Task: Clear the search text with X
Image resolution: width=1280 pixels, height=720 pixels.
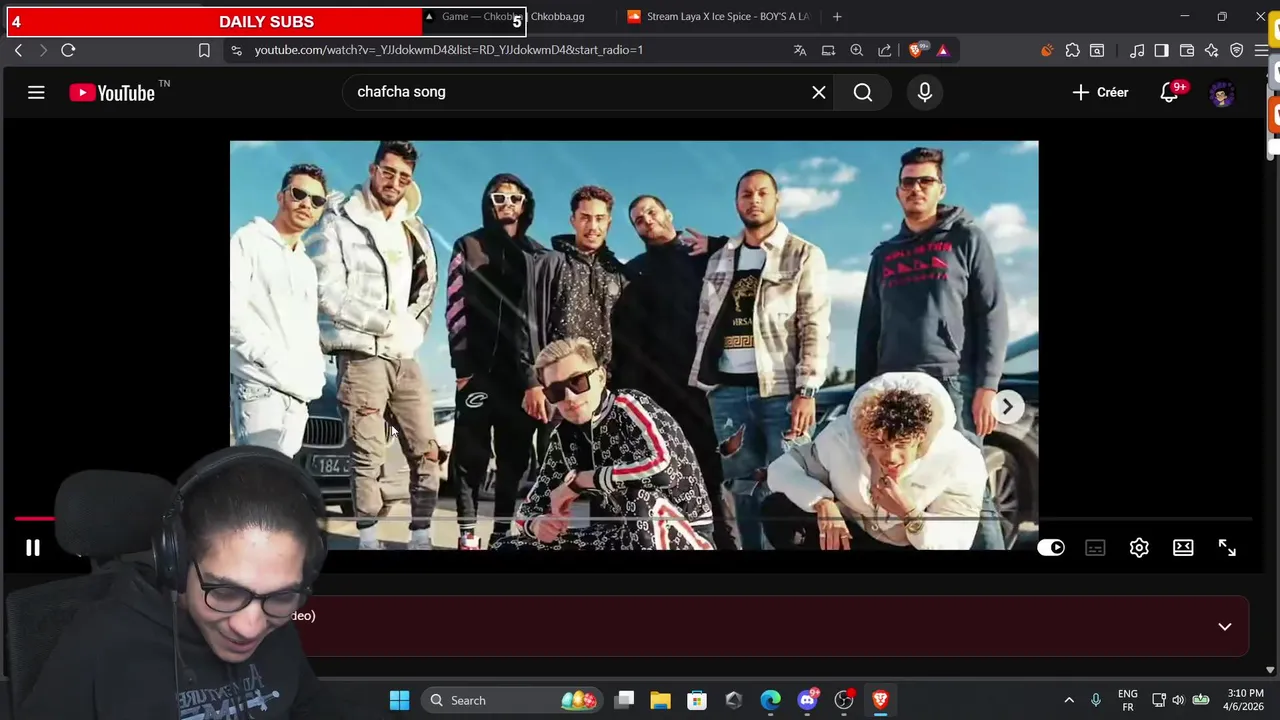Action: click(818, 92)
